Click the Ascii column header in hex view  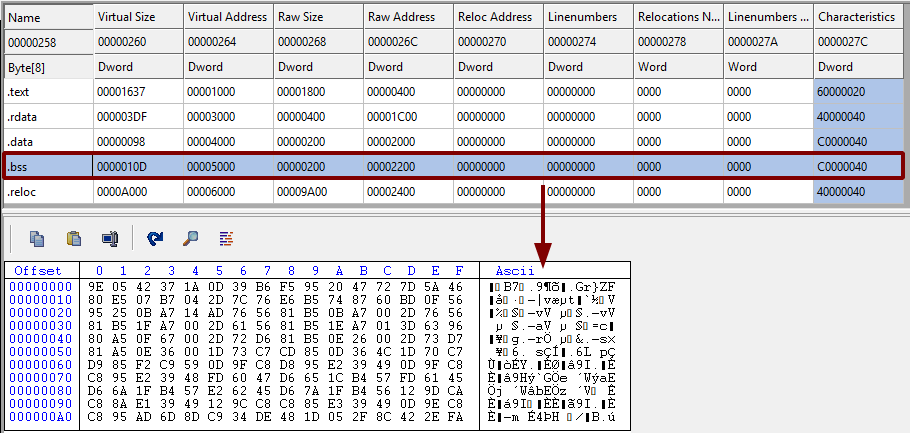[x=514, y=270]
